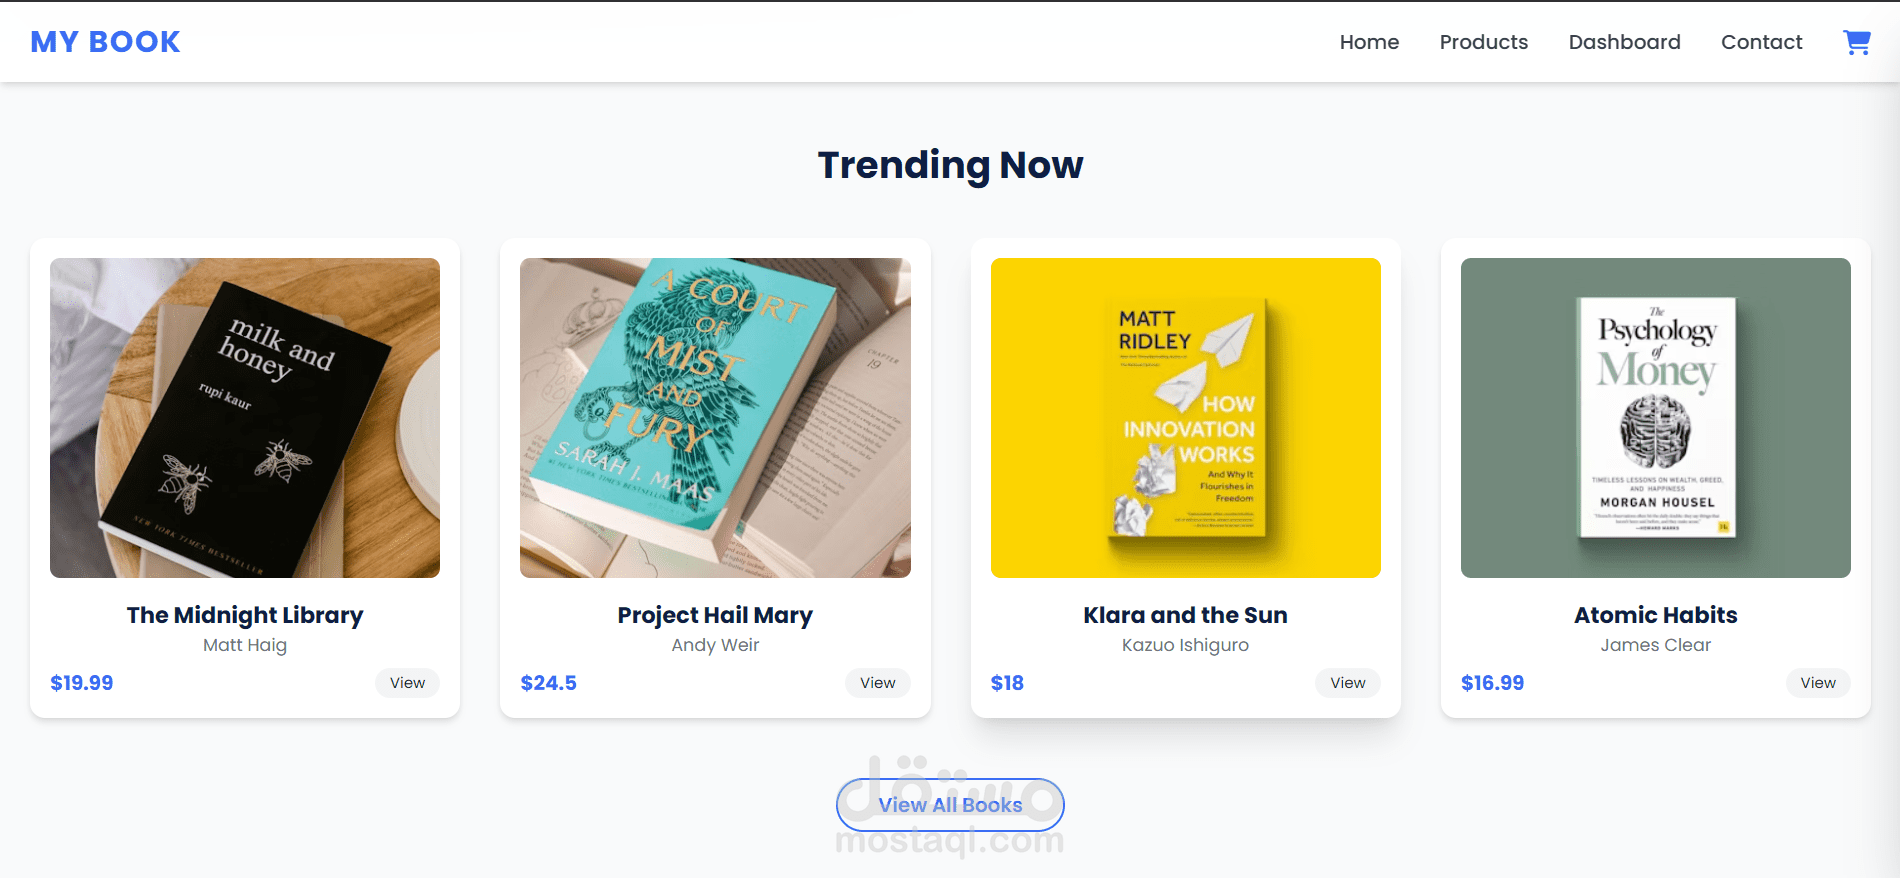Screen dimensions: 1900x878
Task: Click the MY BOOK logo
Action: pyautogui.click(x=105, y=42)
